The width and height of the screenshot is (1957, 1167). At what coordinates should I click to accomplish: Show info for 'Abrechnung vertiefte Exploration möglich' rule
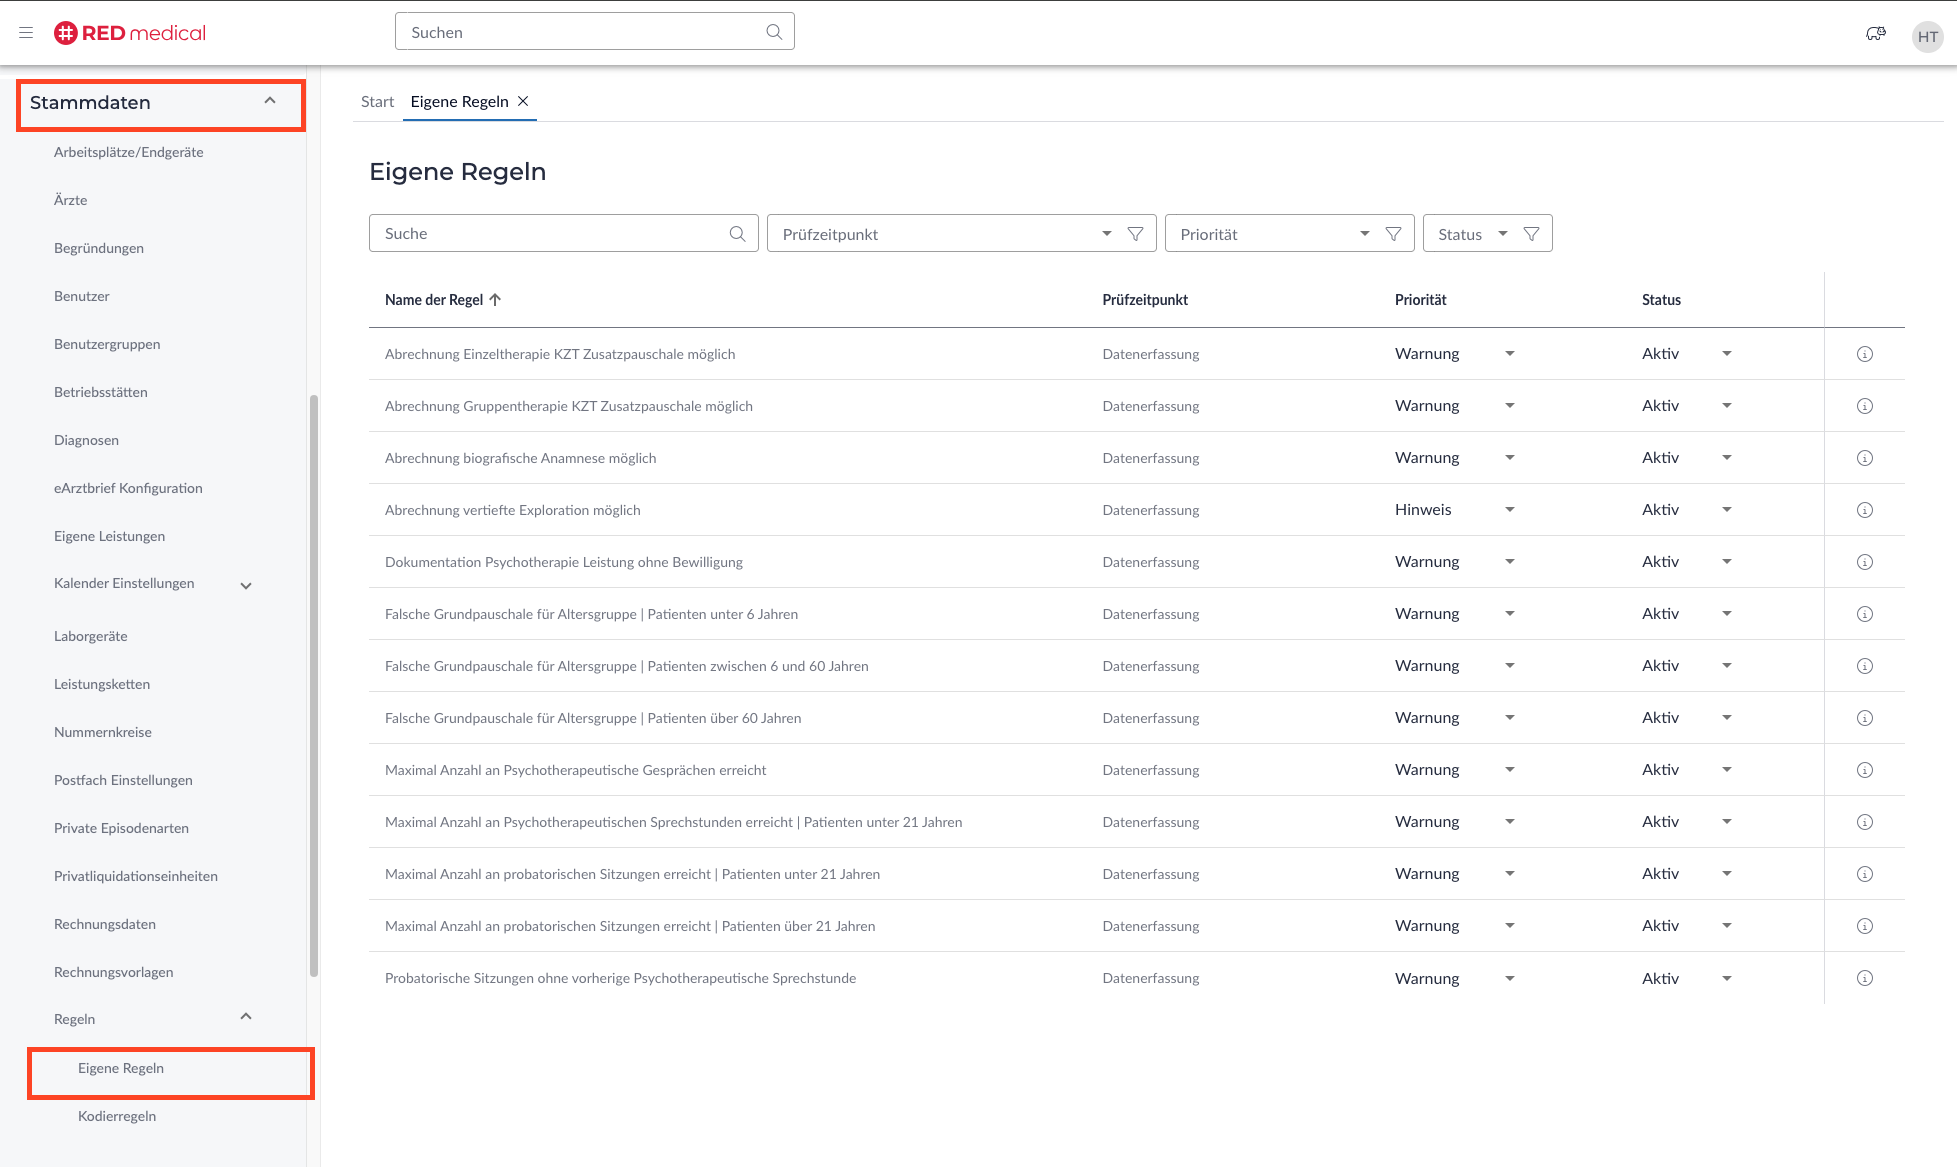pos(1864,510)
